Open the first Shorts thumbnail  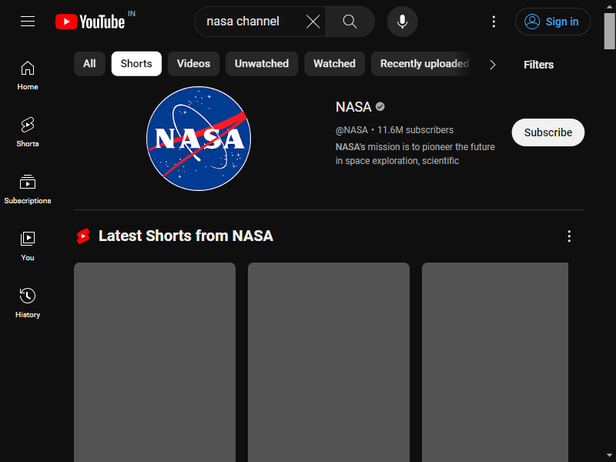pyautogui.click(x=155, y=362)
